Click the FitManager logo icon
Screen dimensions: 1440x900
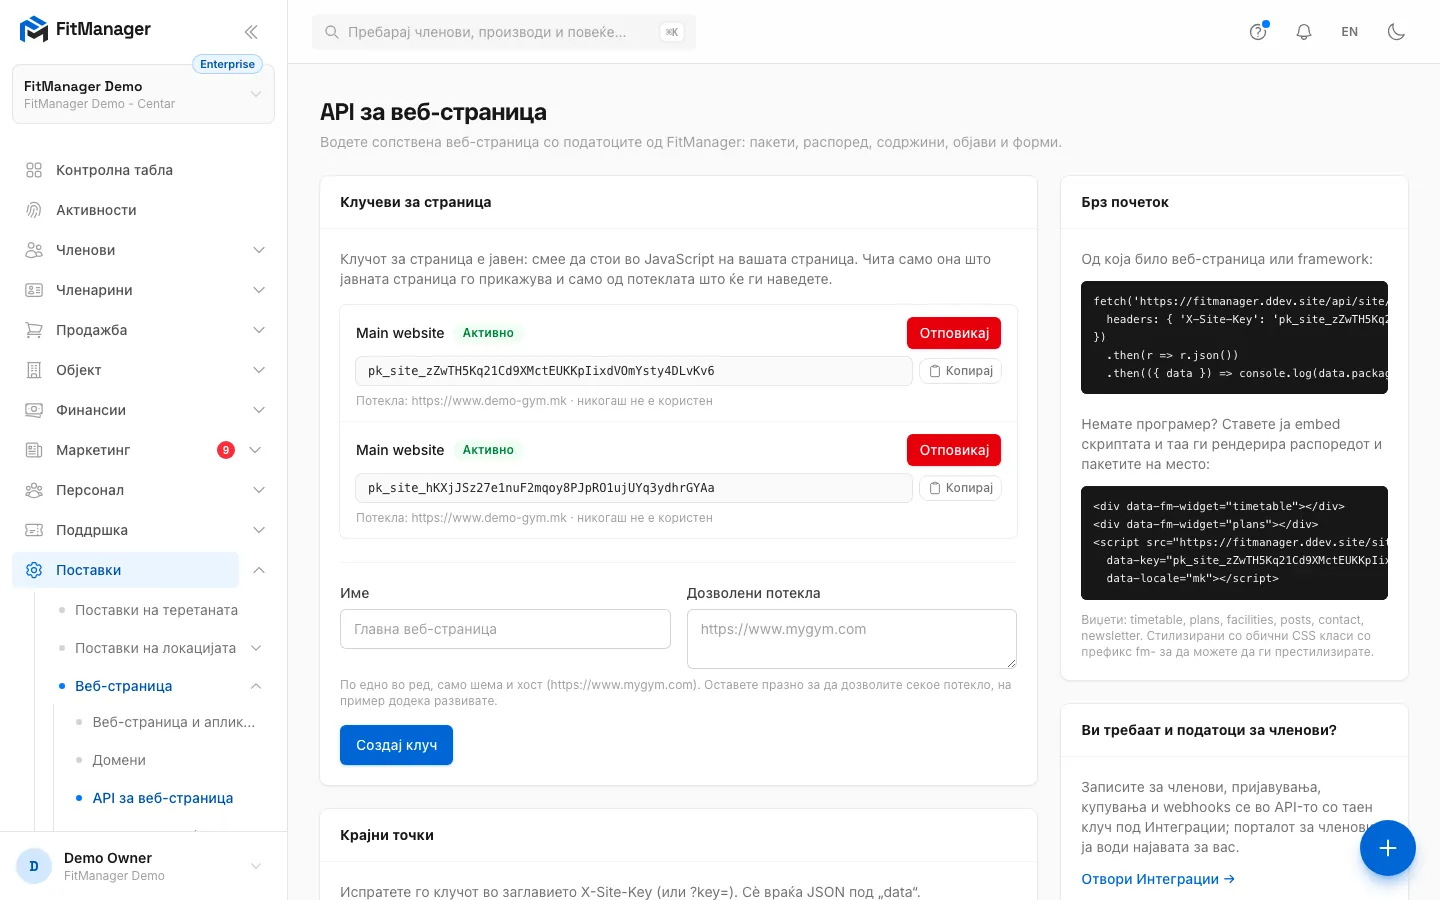(x=34, y=30)
